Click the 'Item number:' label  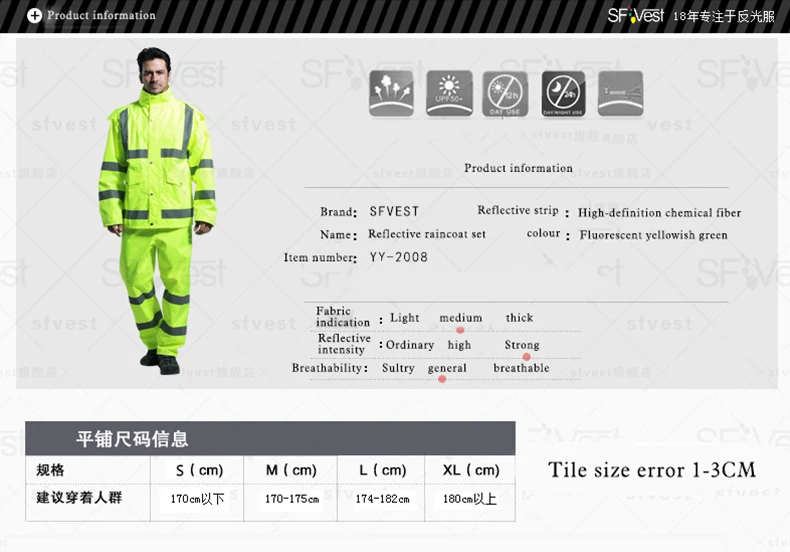pyautogui.click(x=320, y=258)
